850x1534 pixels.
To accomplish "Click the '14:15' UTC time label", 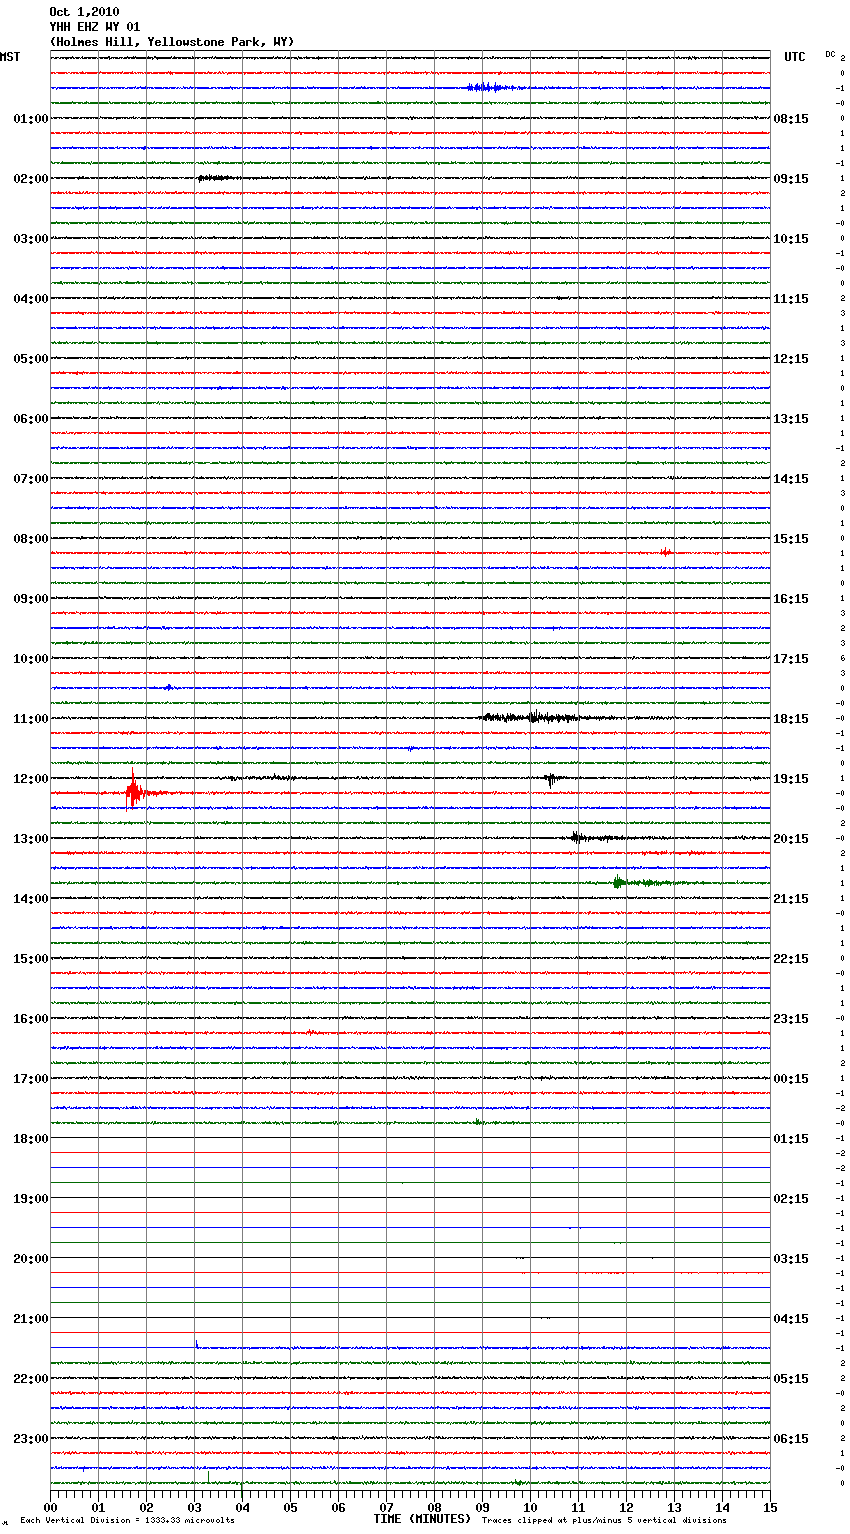I will 791,479.
